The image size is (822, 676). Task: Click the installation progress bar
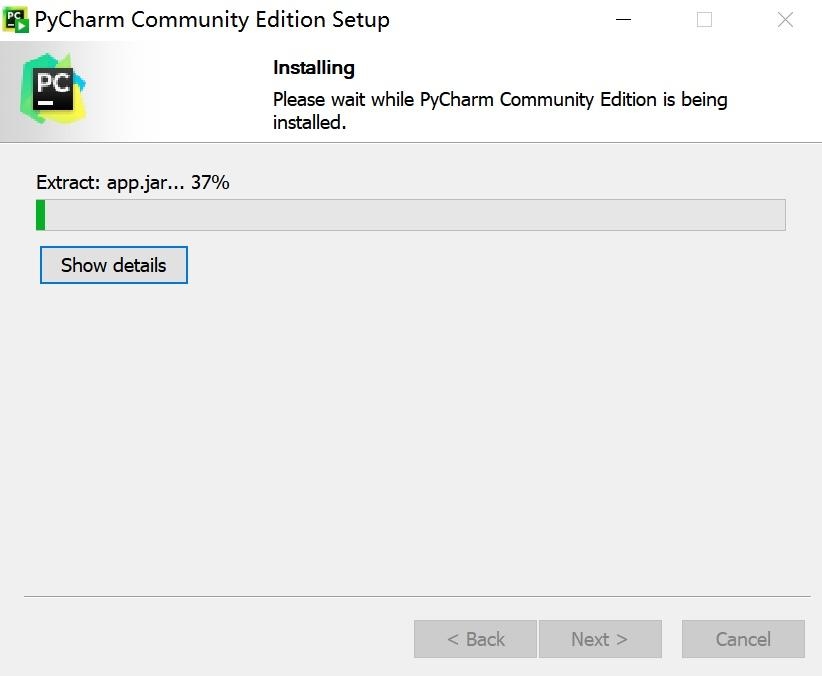tap(410, 213)
